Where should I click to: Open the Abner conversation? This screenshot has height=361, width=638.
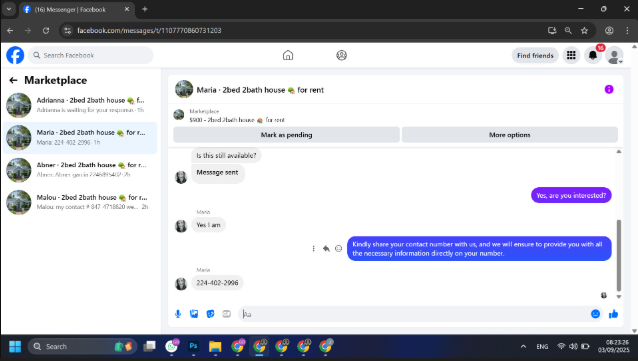click(x=80, y=170)
